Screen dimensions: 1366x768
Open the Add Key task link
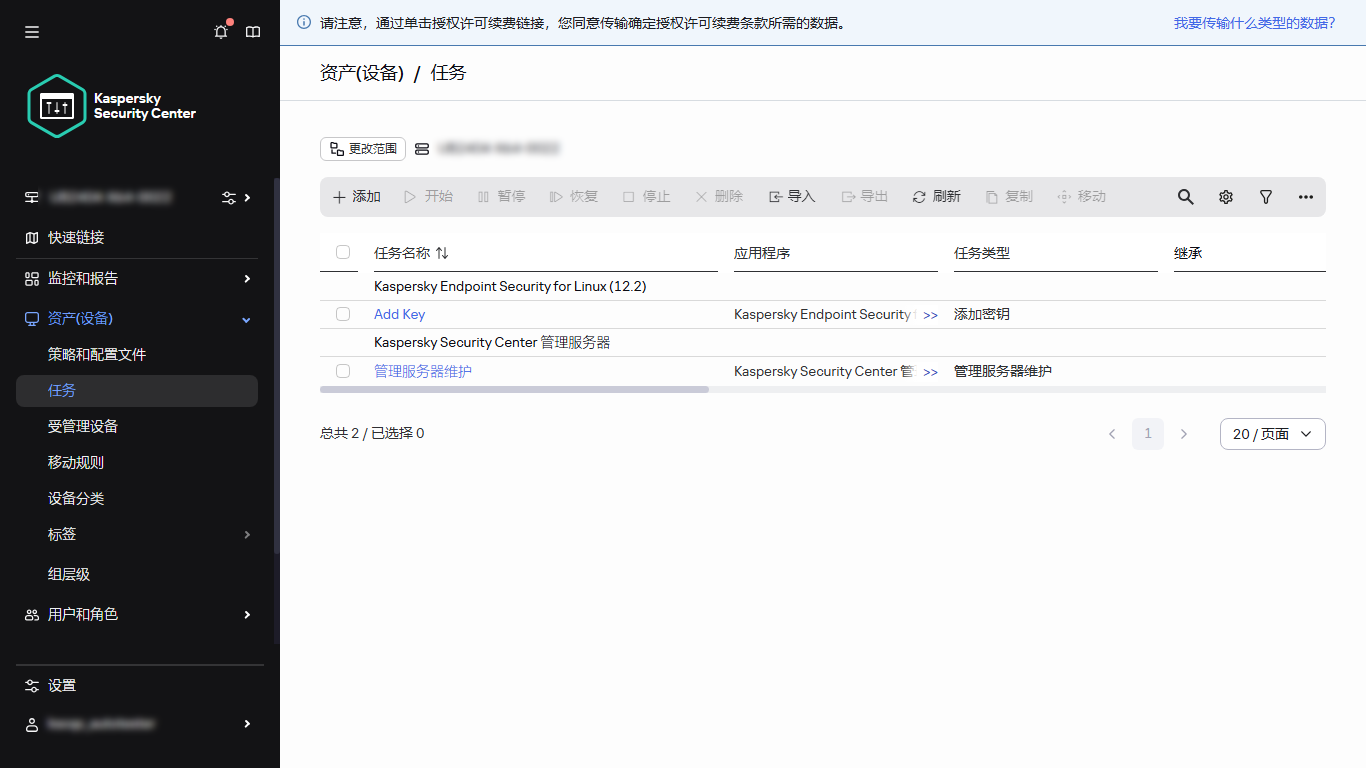pyautogui.click(x=399, y=314)
